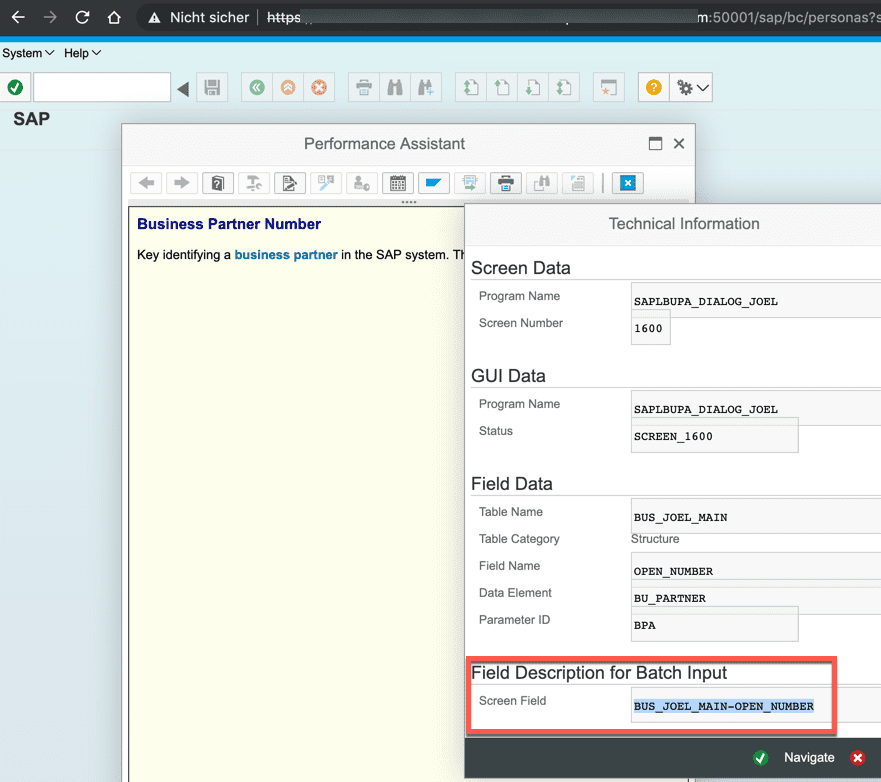Click the red X cancel icon in Technical Information footer
The height and width of the screenshot is (782, 881).
tap(857, 758)
